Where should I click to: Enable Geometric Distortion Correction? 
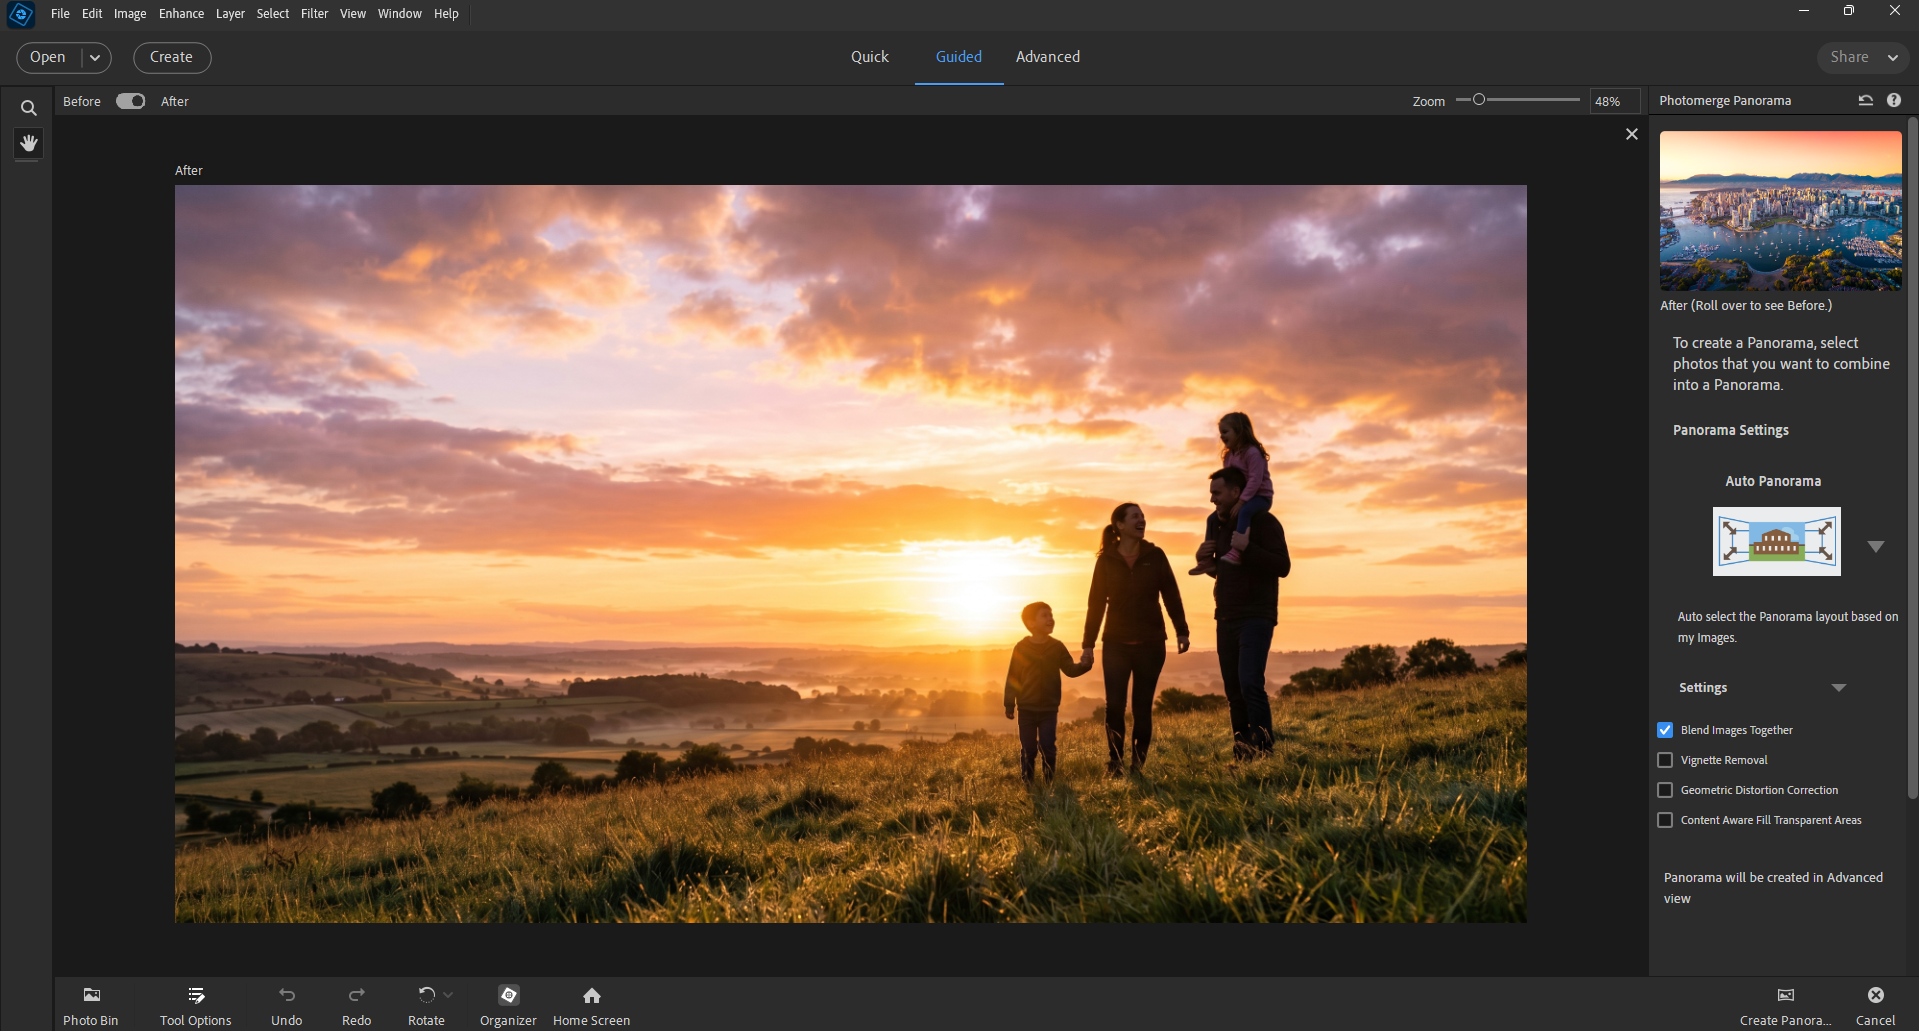click(x=1665, y=790)
